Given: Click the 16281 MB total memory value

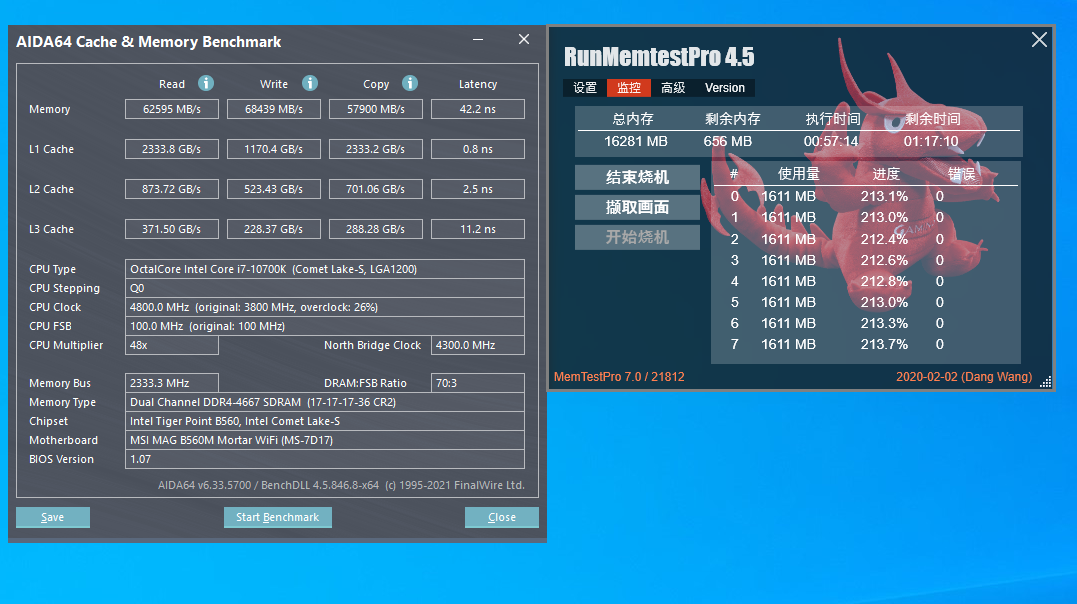Looking at the screenshot, I should coord(635,142).
